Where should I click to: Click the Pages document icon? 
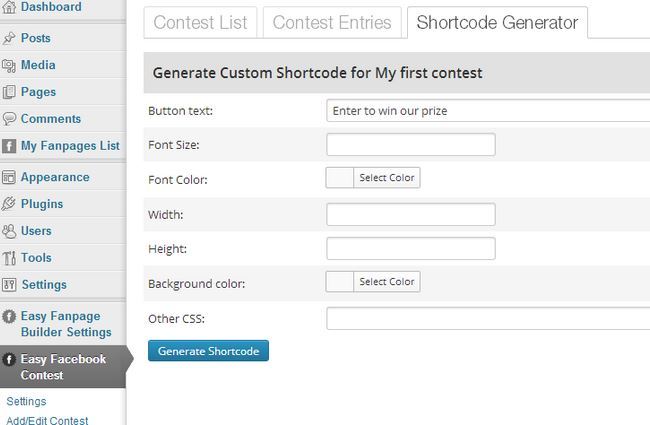[x=9, y=92]
